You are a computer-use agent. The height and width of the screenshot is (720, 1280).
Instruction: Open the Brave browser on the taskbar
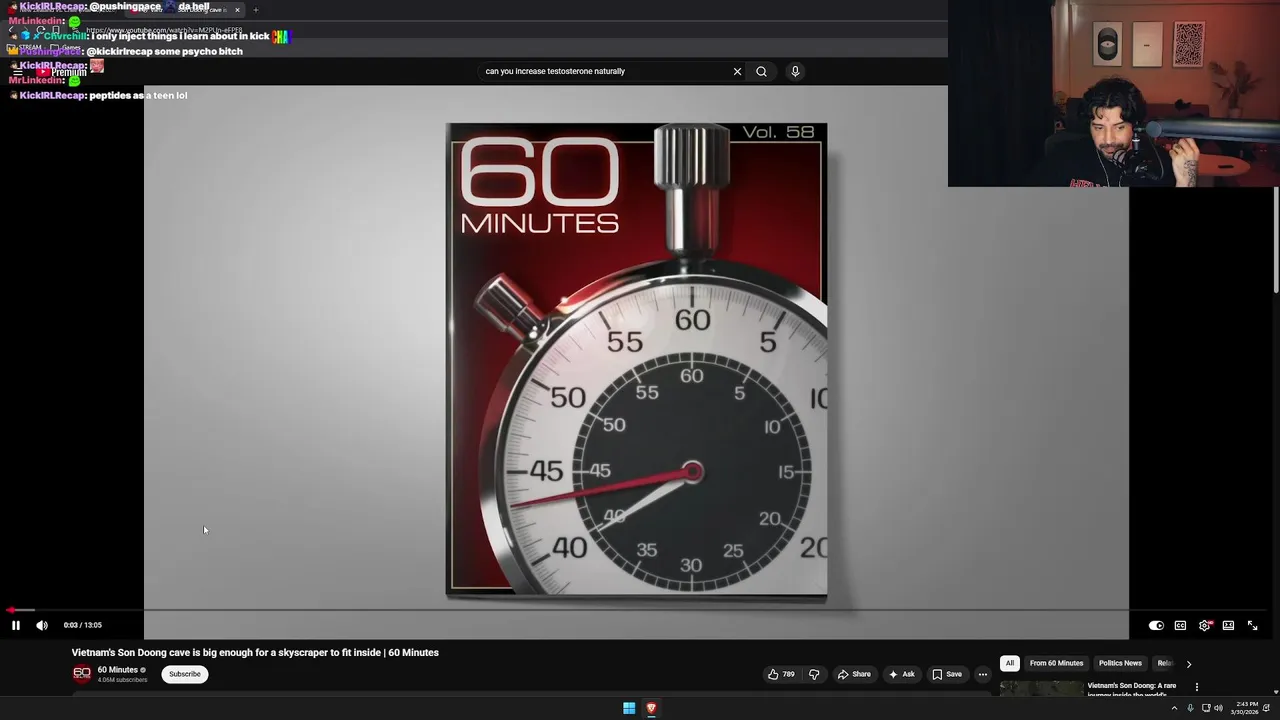651,708
